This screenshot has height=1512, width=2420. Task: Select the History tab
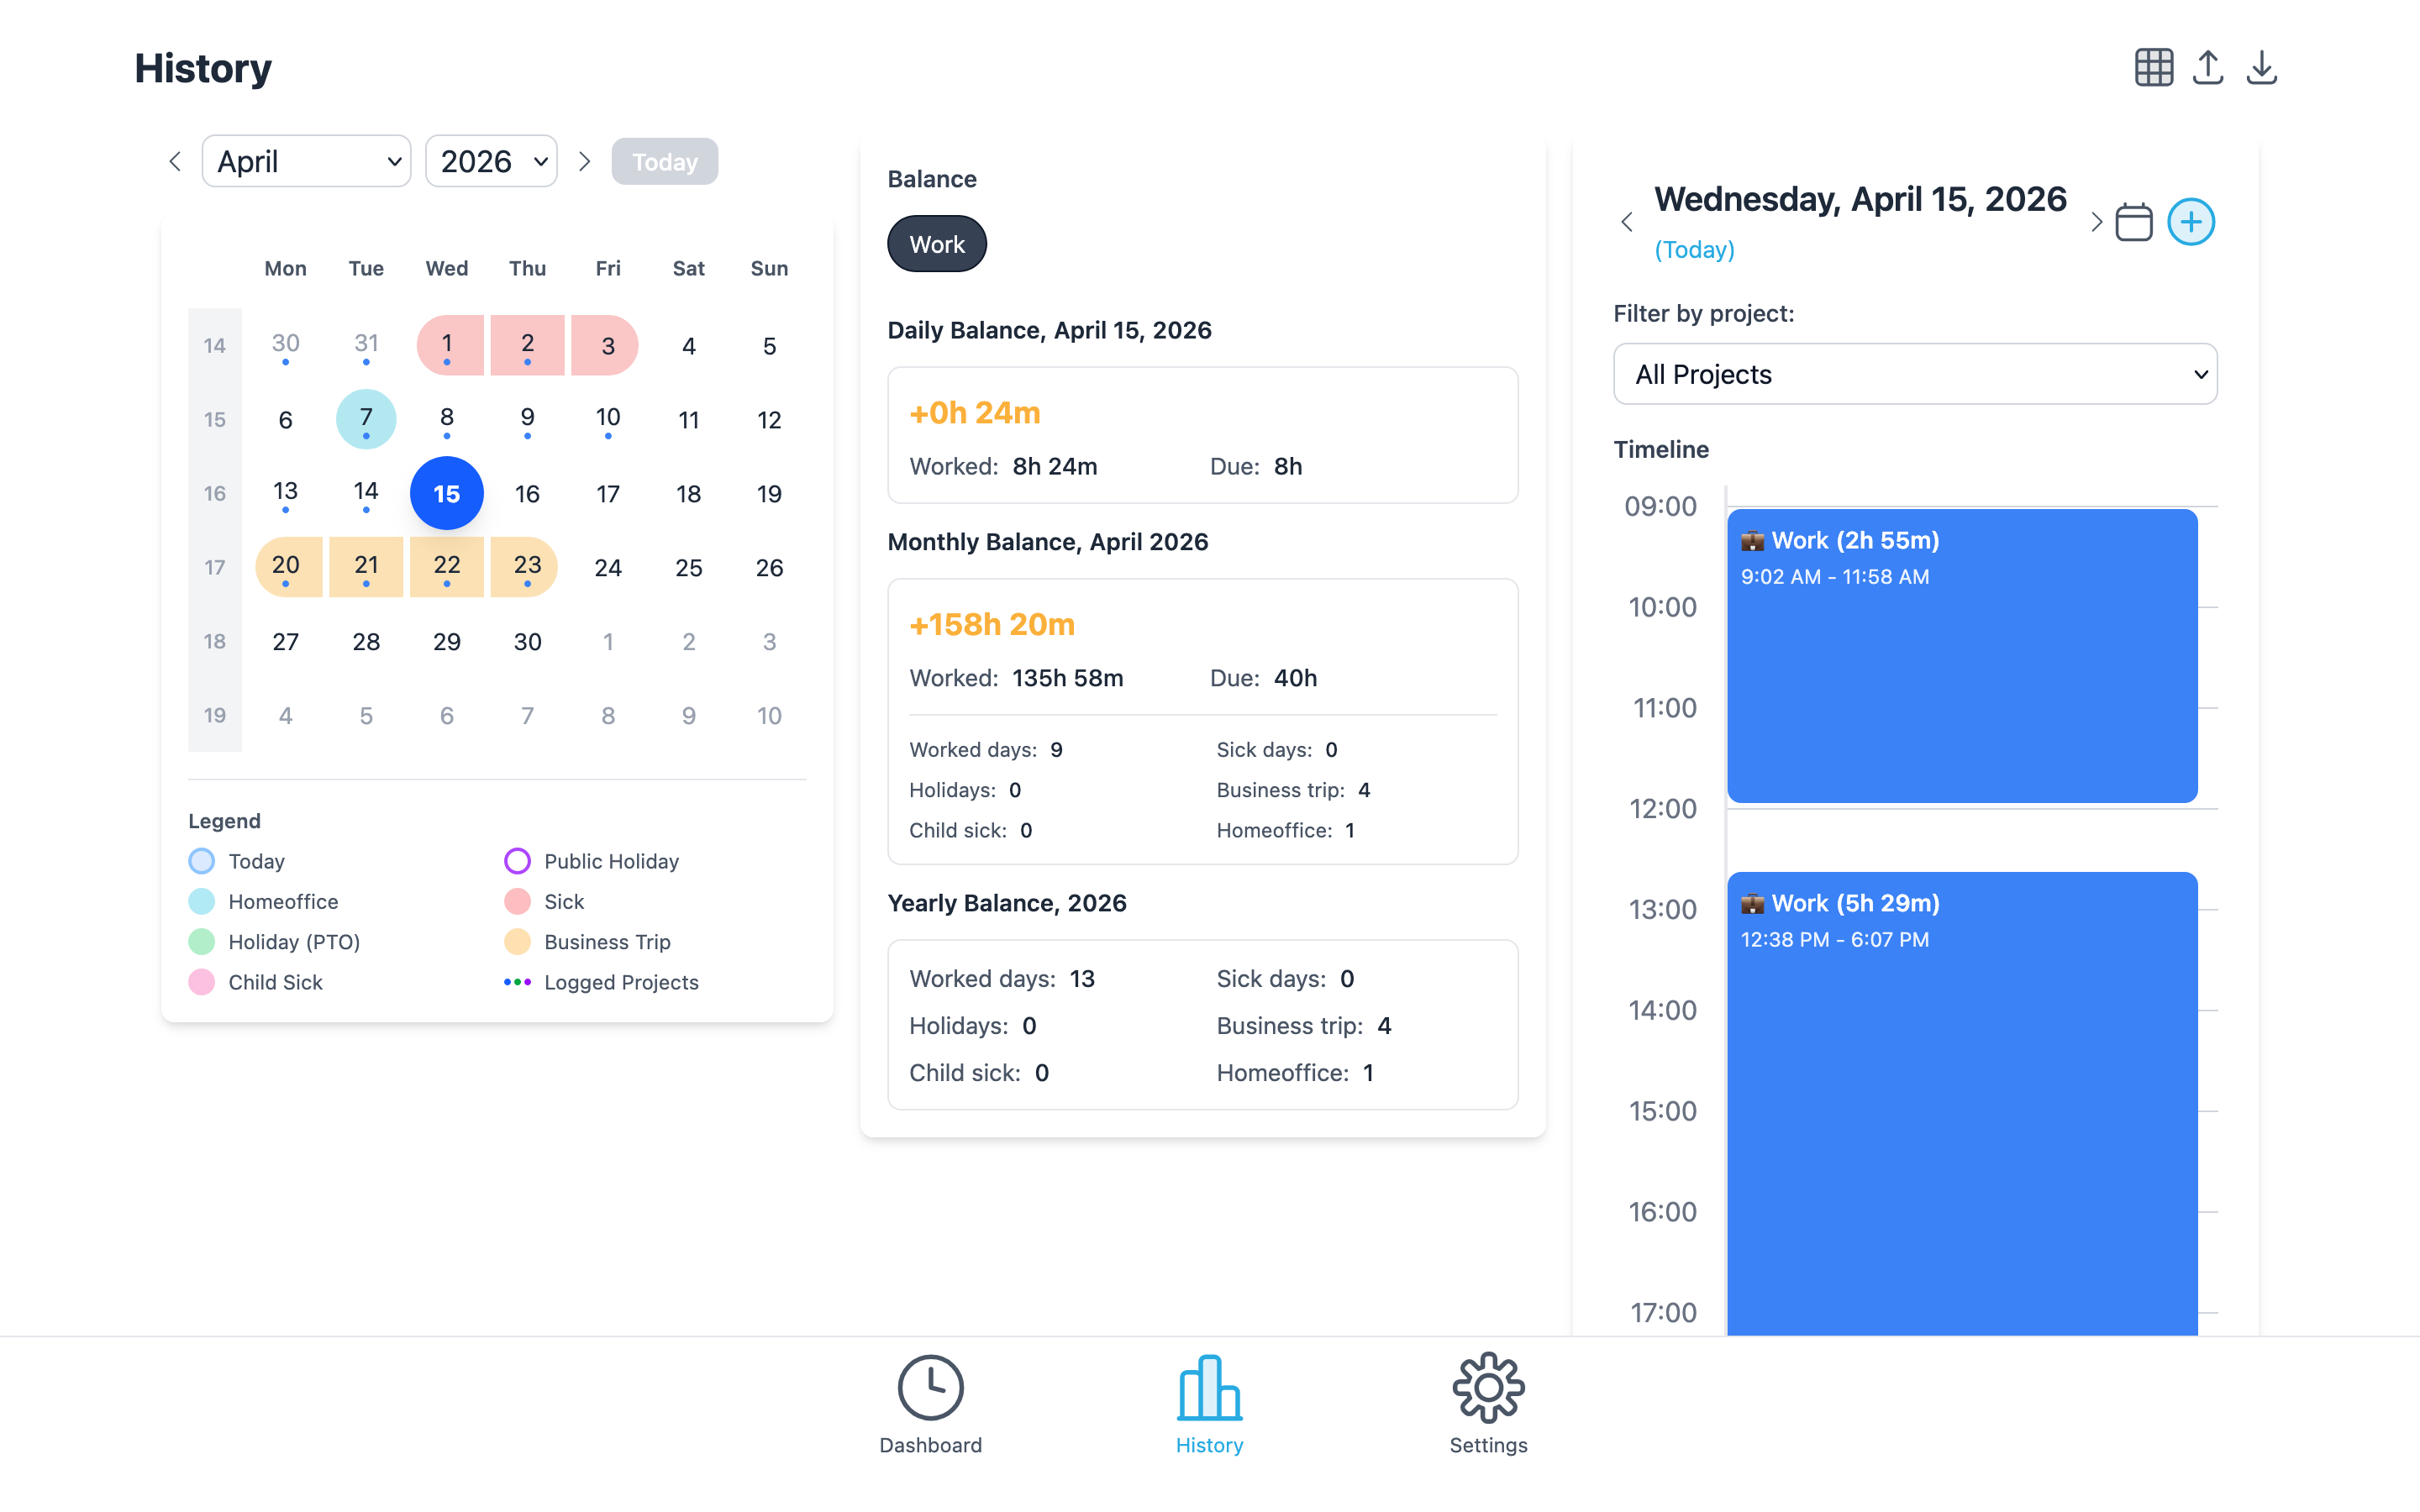pos(1209,1405)
